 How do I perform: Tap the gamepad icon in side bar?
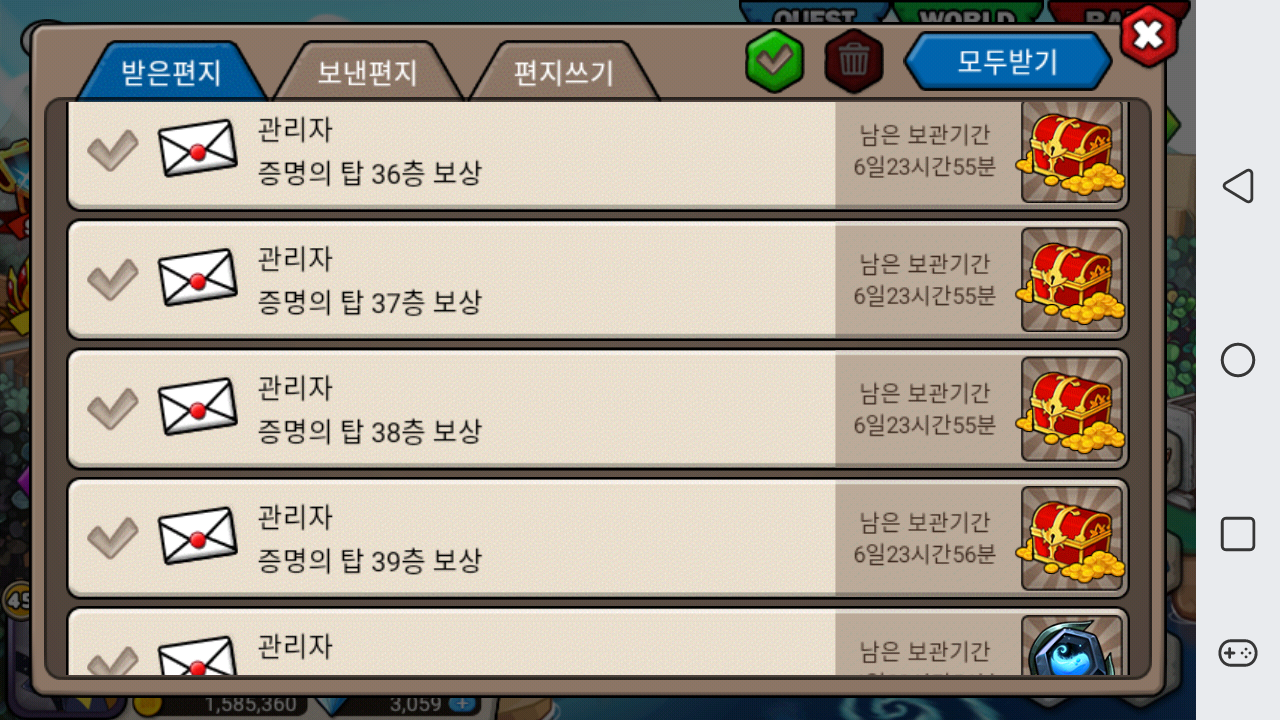point(1237,653)
